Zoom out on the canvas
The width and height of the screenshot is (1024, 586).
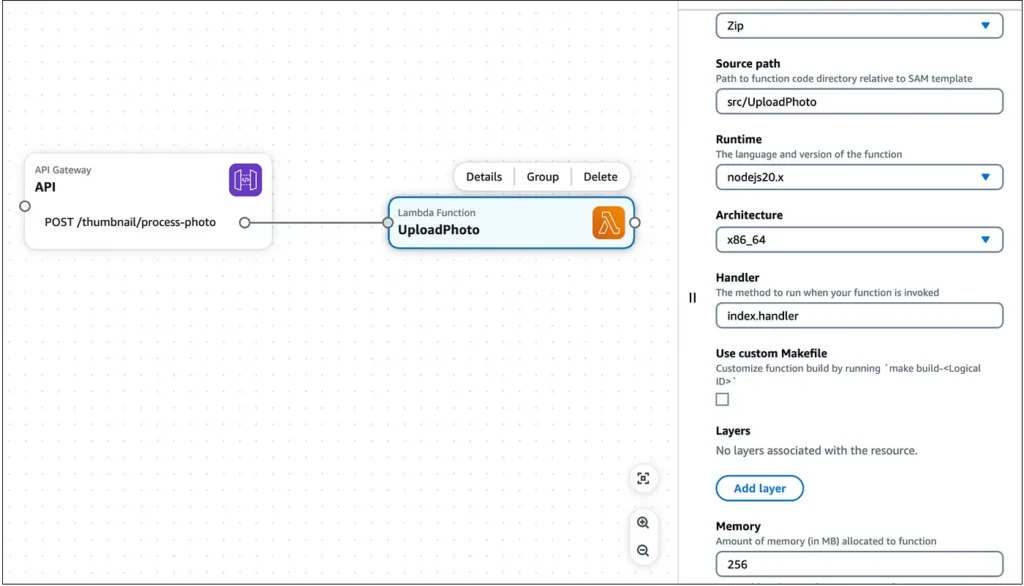643,551
